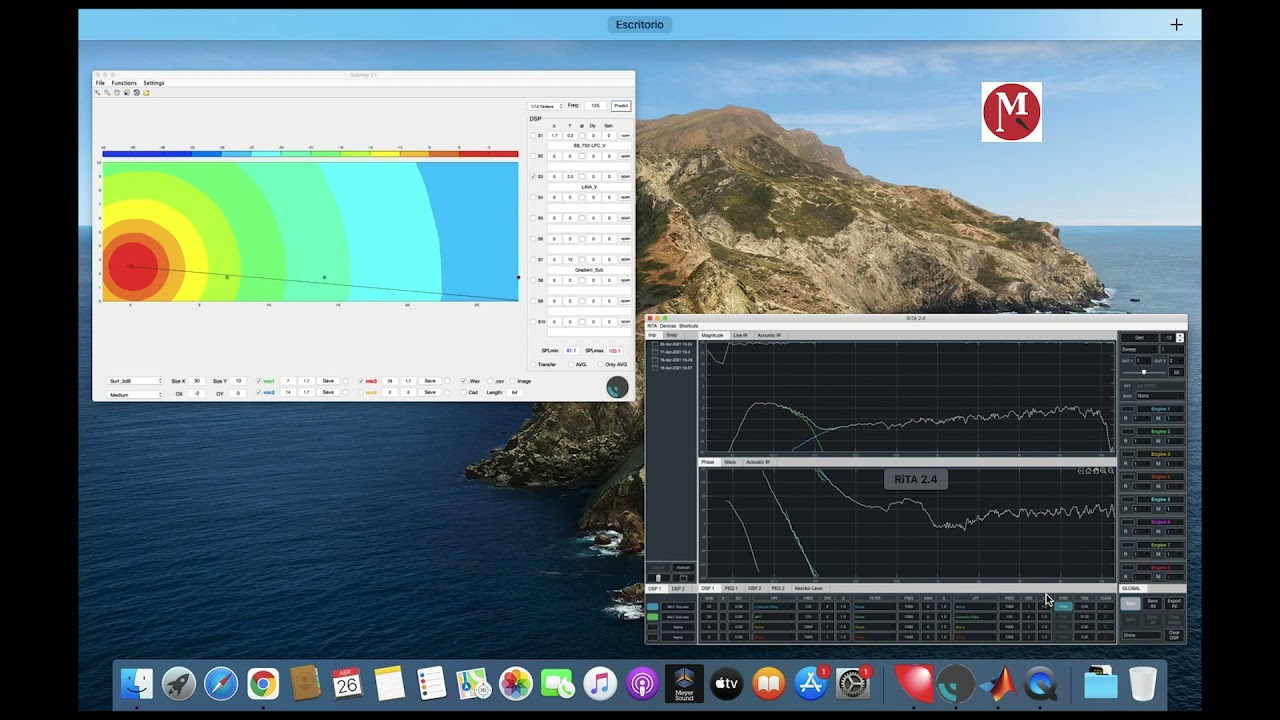Click the zoom out magnifier on RiTA phase plot

coord(1103,471)
